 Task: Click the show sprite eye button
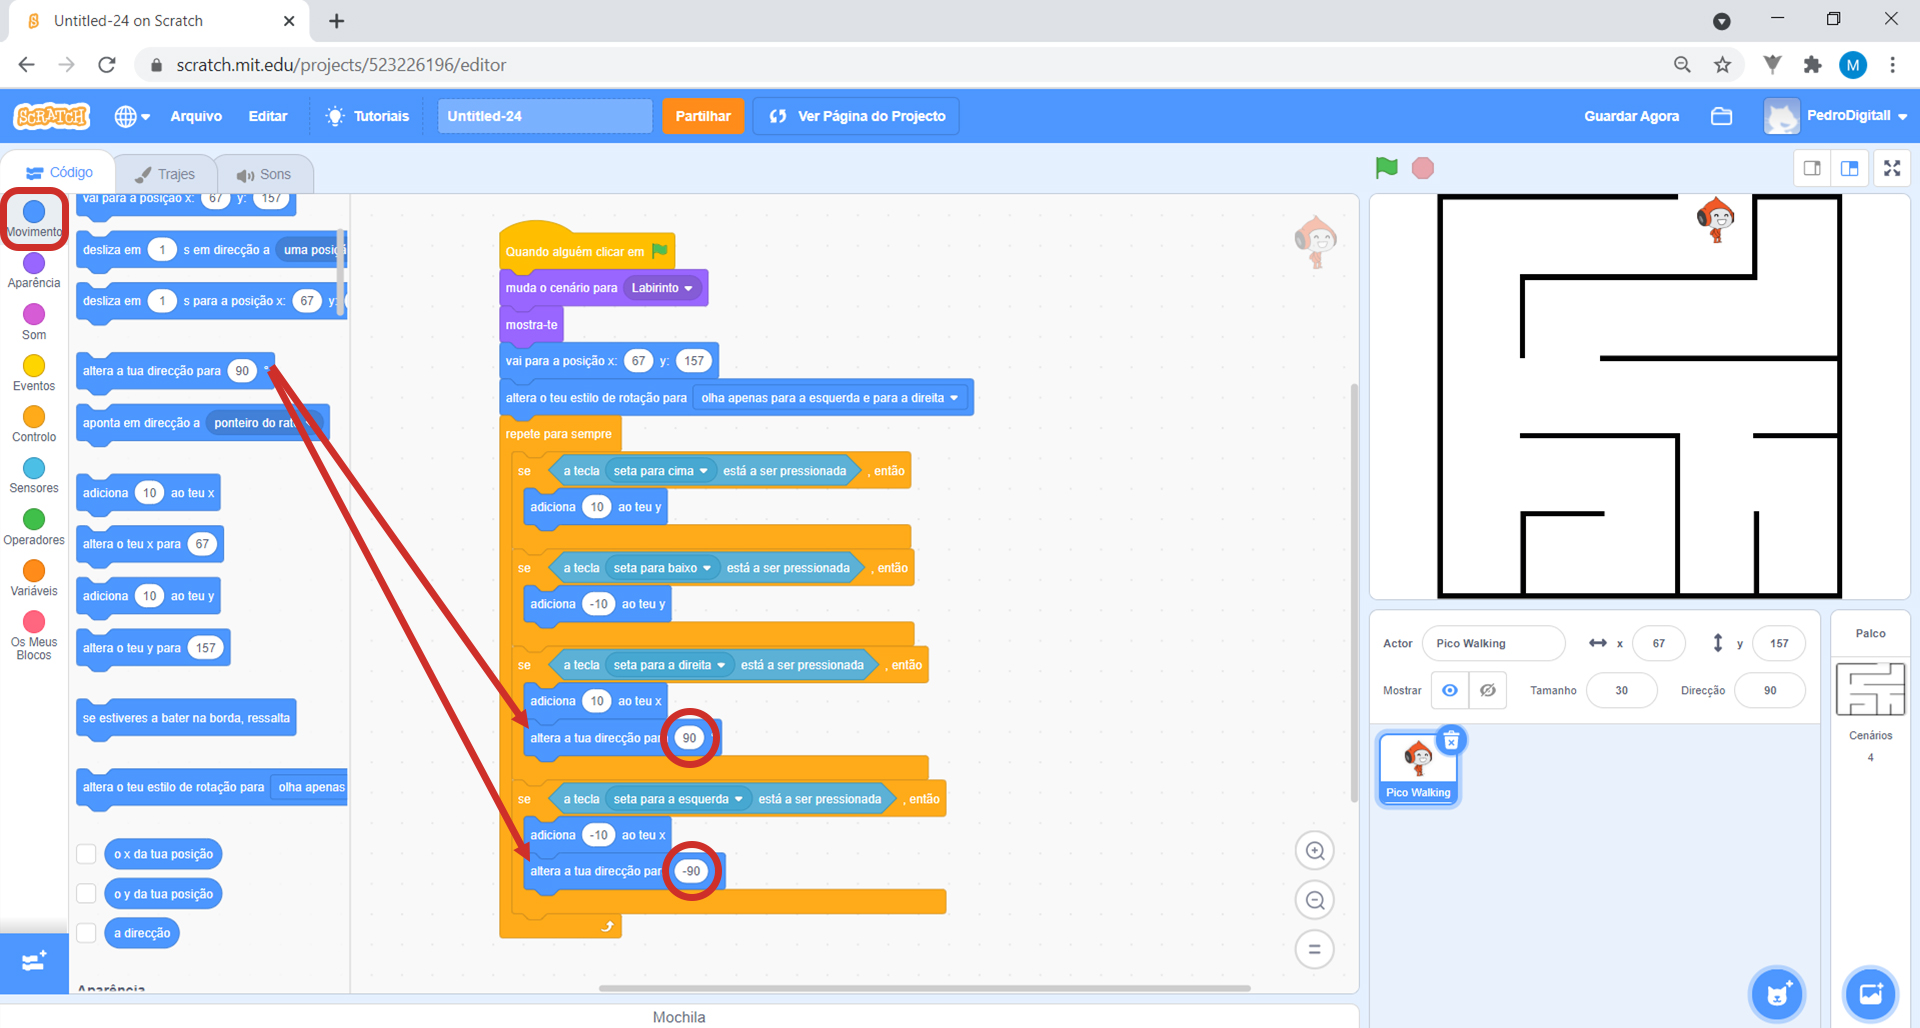(1450, 690)
